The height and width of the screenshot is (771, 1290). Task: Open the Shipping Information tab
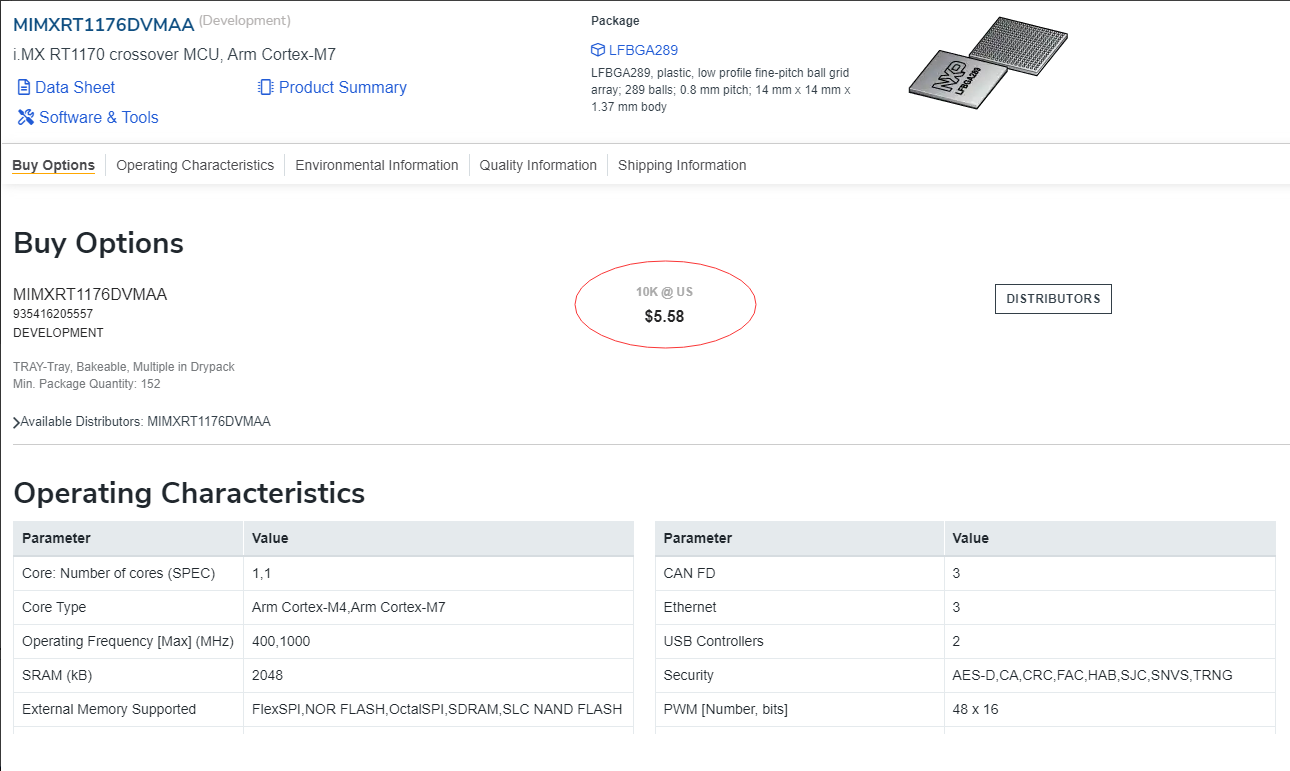[x=682, y=165]
